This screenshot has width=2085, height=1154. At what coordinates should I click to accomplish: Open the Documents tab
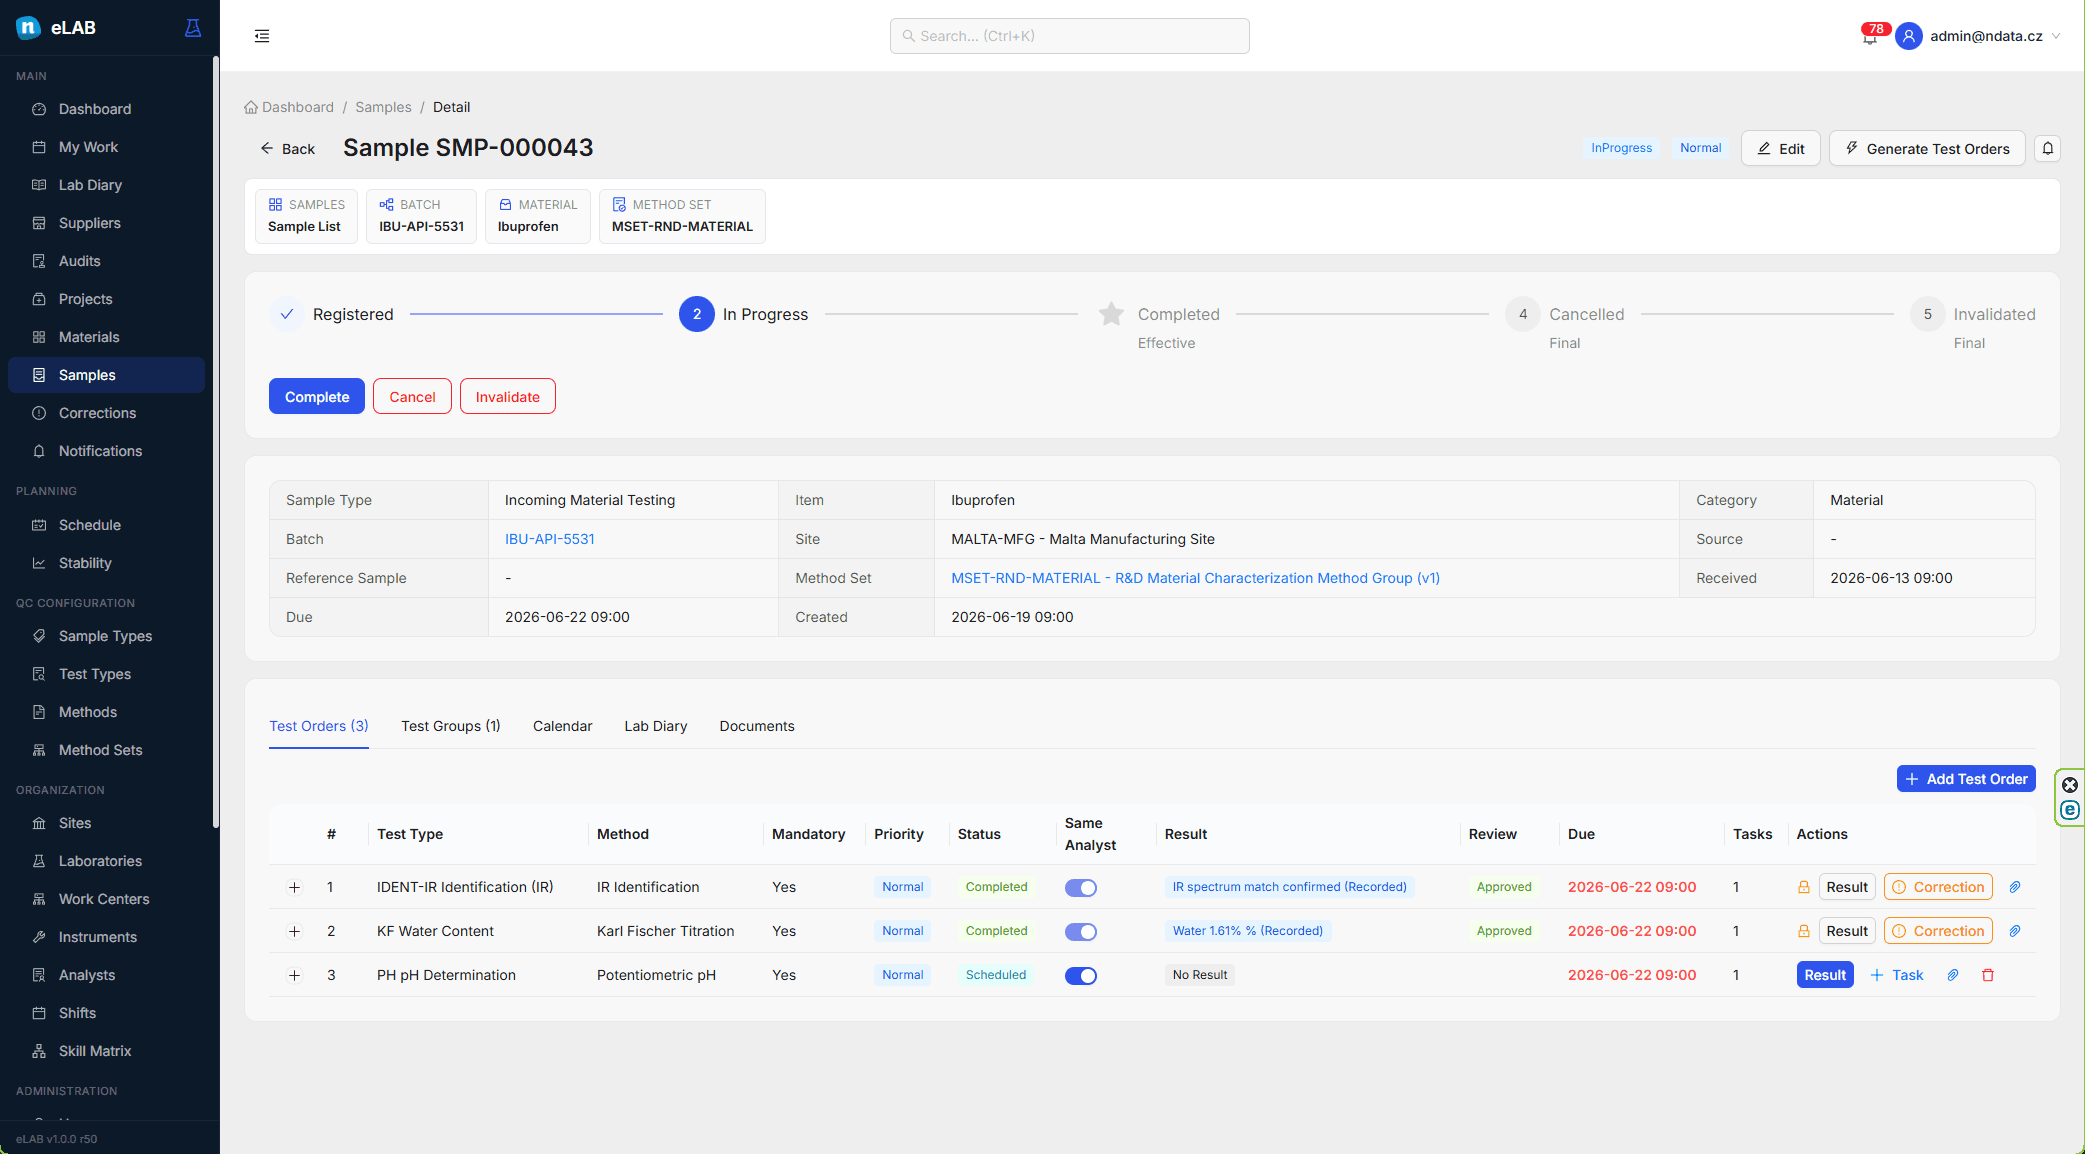click(x=757, y=726)
